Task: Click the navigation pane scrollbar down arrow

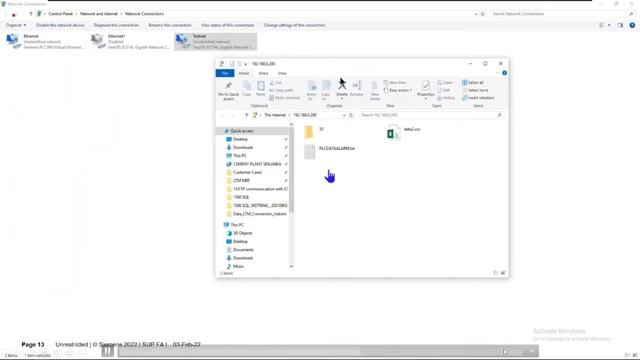Action: point(291,267)
